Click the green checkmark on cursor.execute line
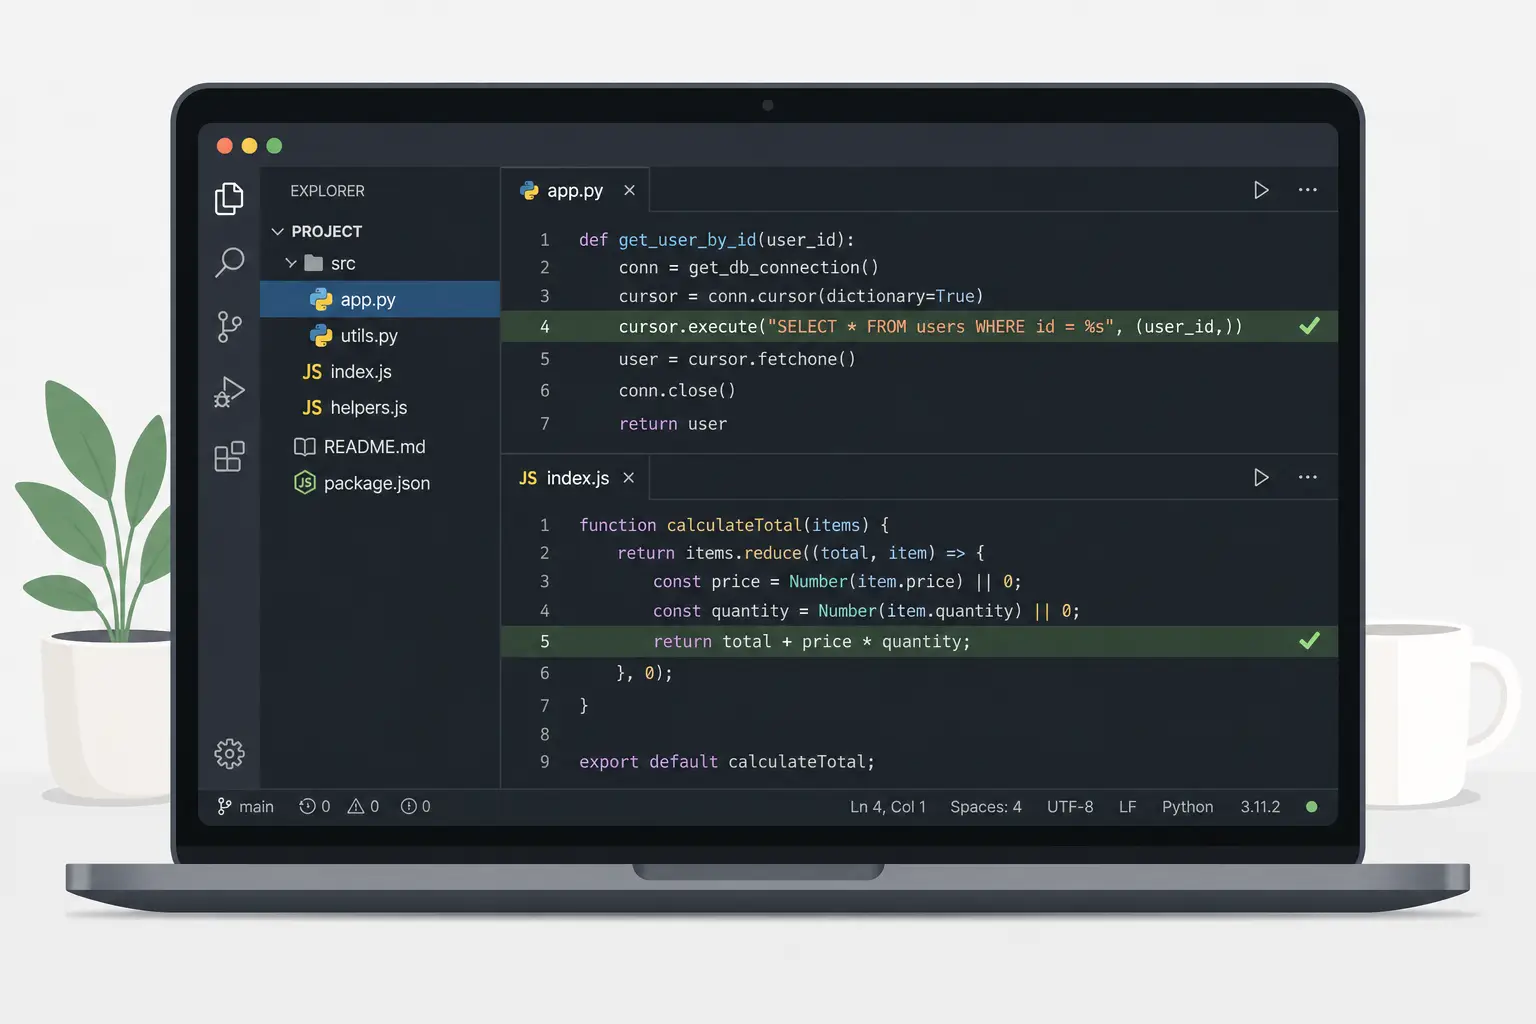This screenshot has width=1536, height=1024. [1309, 326]
